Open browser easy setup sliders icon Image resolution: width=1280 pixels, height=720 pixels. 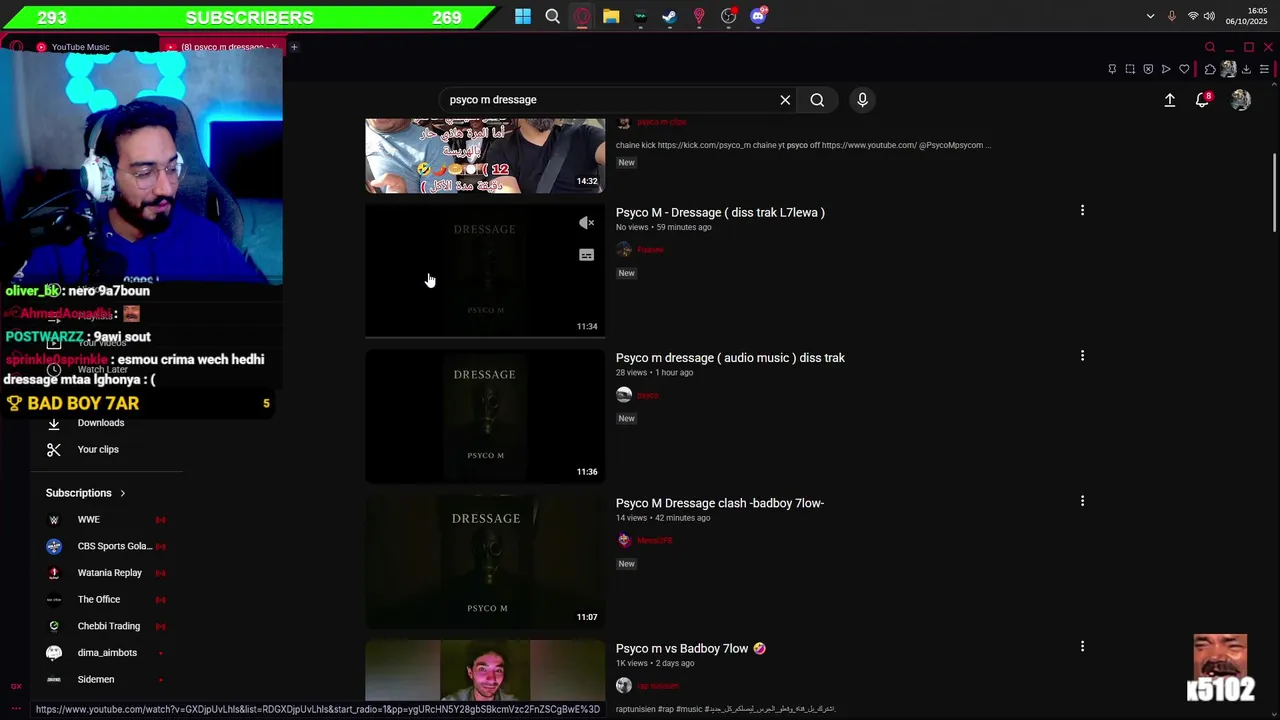point(1264,69)
